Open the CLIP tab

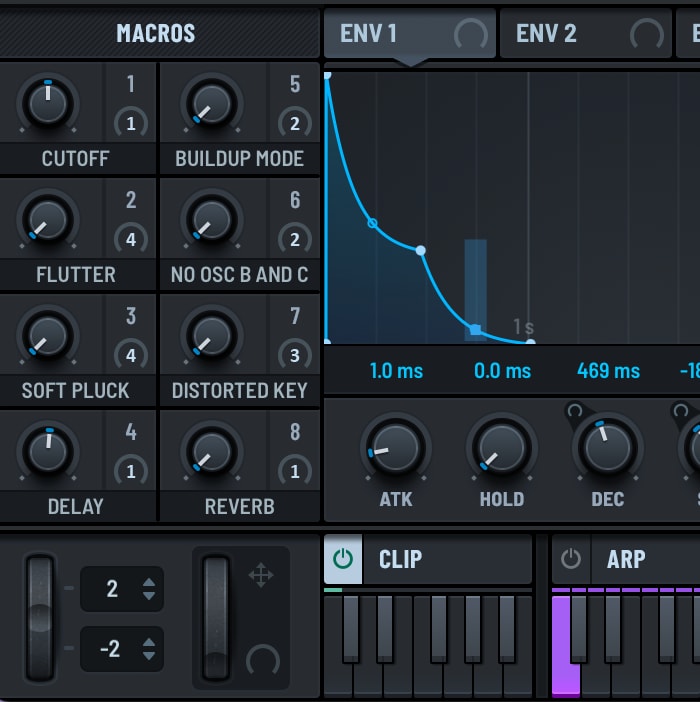[x=447, y=559]
